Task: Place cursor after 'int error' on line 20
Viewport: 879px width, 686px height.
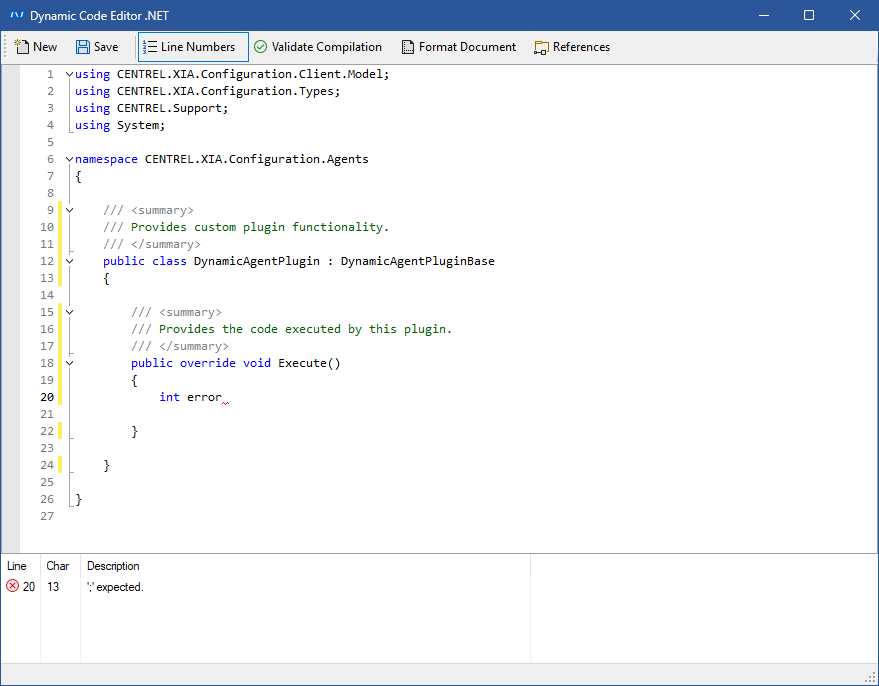Action: [222, 397]
